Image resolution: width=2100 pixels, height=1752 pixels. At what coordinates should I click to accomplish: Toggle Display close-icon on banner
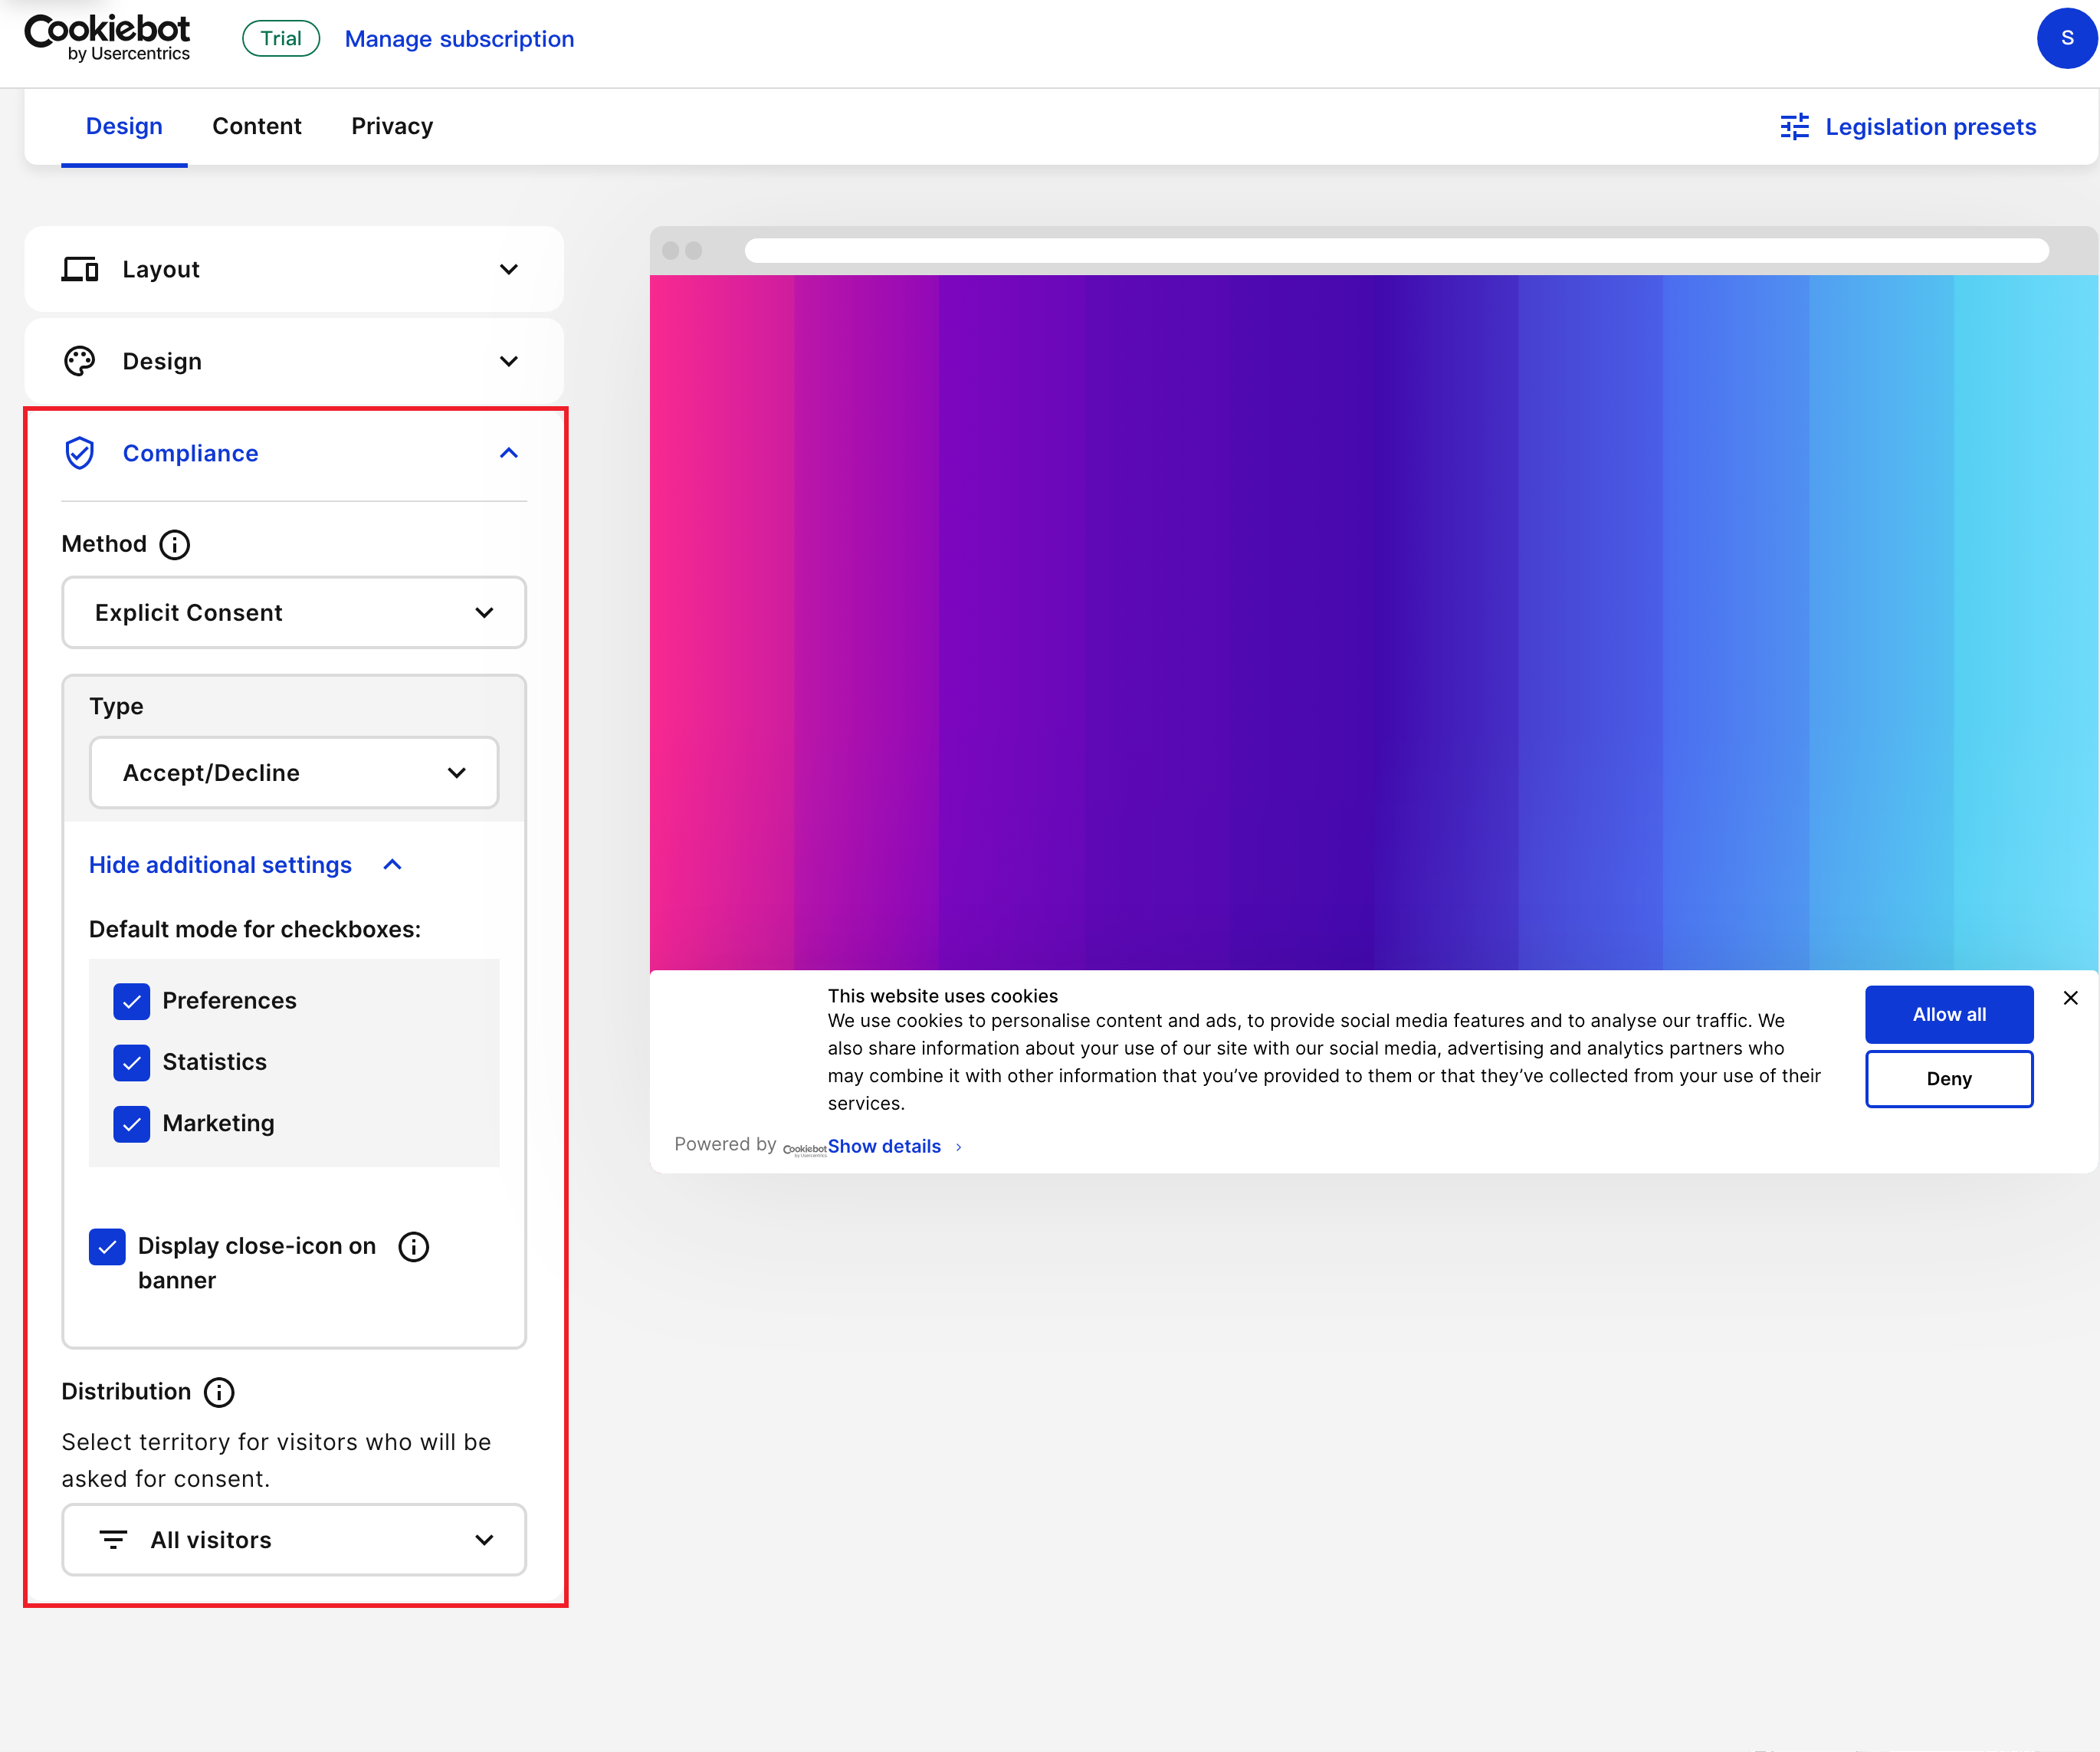(107, 1247)
